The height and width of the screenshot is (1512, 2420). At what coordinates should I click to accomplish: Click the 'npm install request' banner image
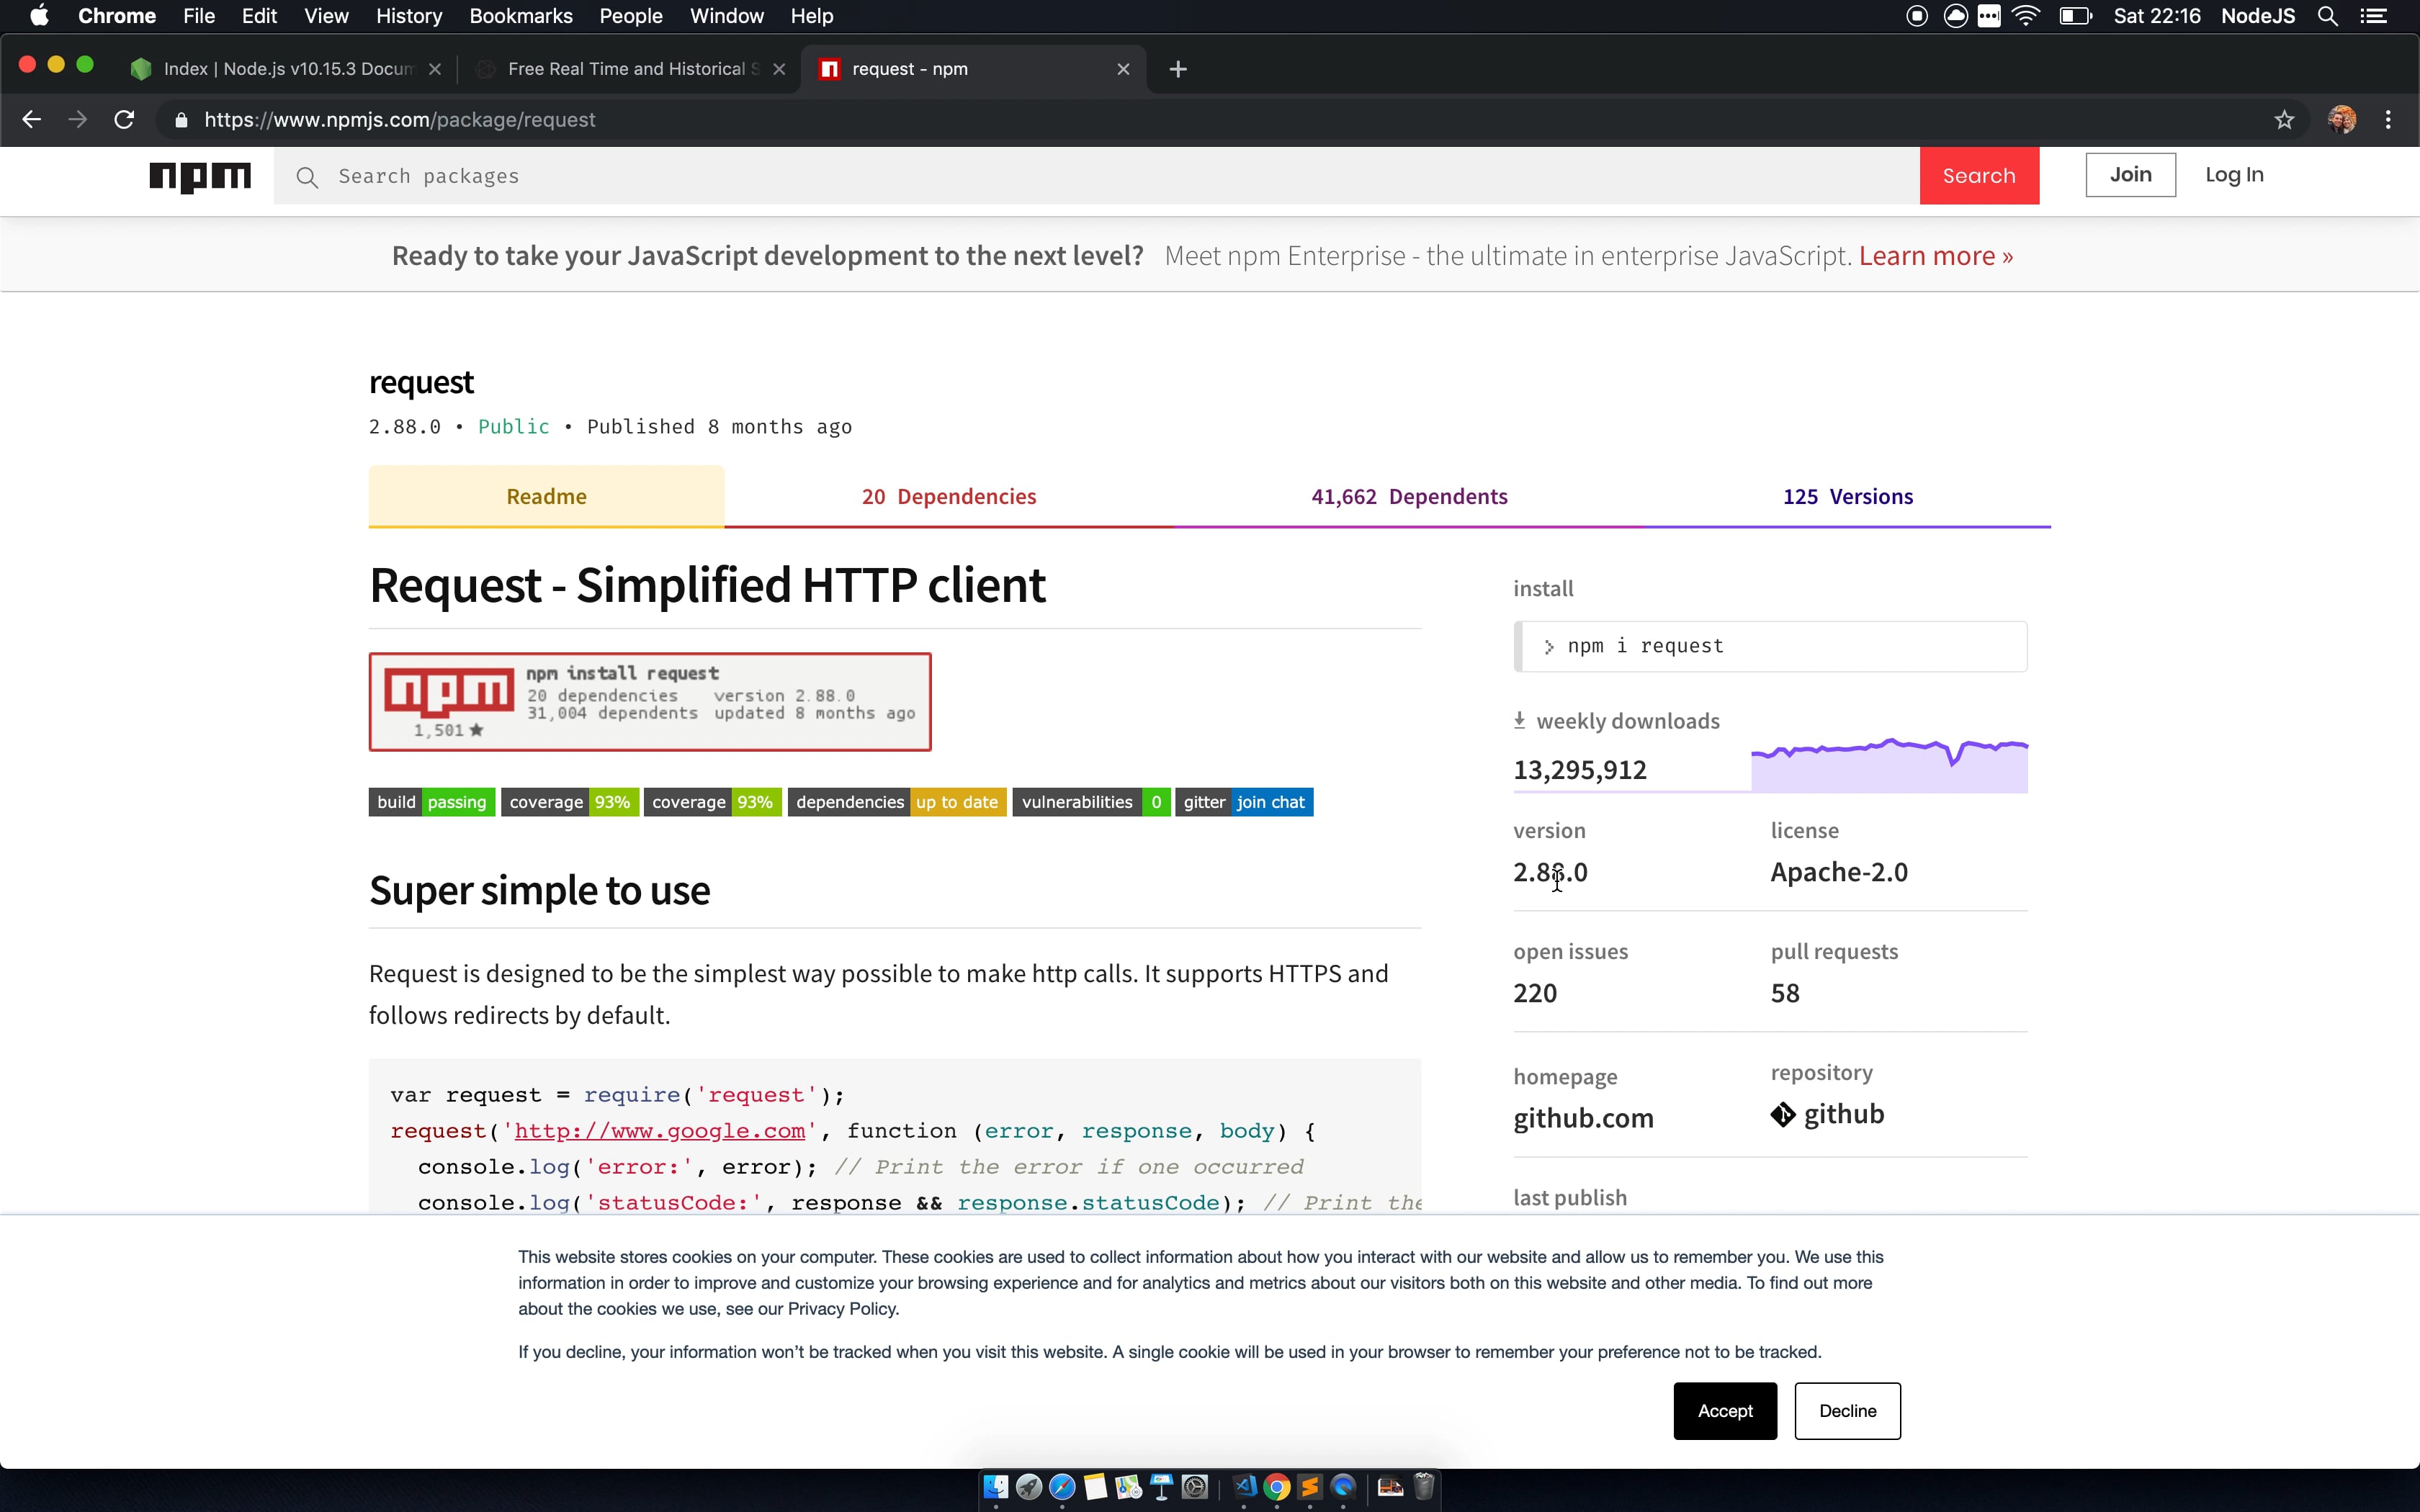[x=650, y=701]
